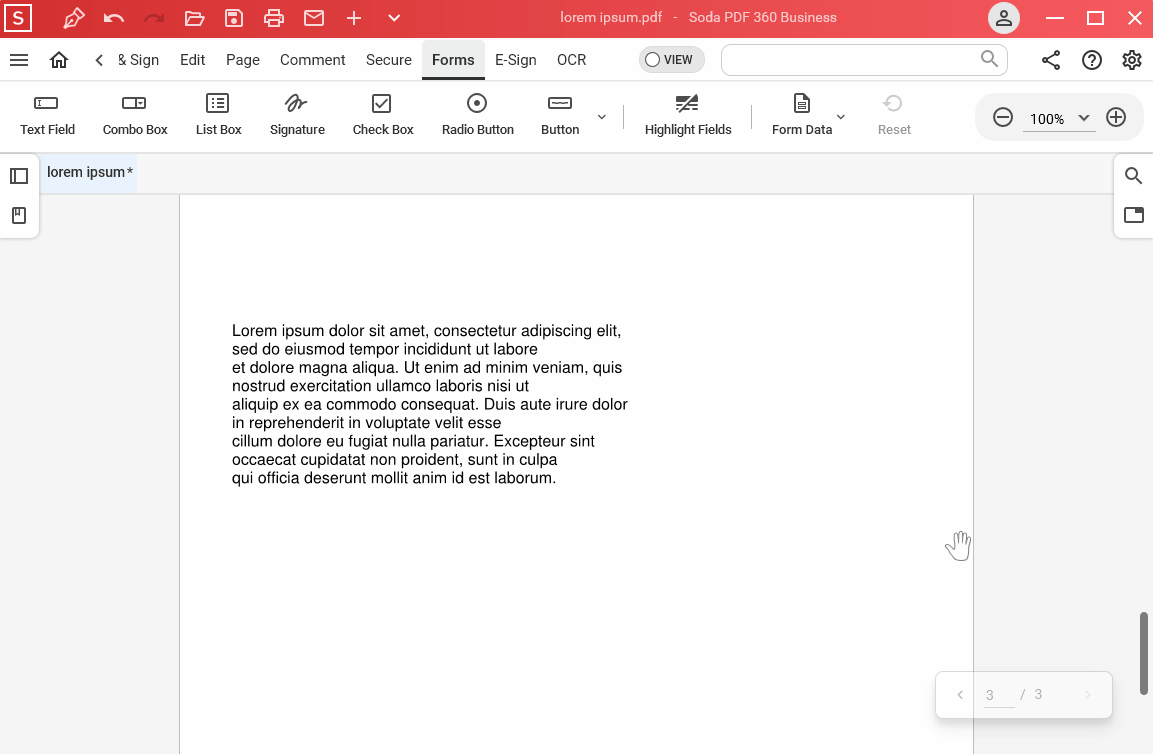Screen dimensions: 1153x754
Task: Open the E-Sign tab
Action: click(515, 60)
